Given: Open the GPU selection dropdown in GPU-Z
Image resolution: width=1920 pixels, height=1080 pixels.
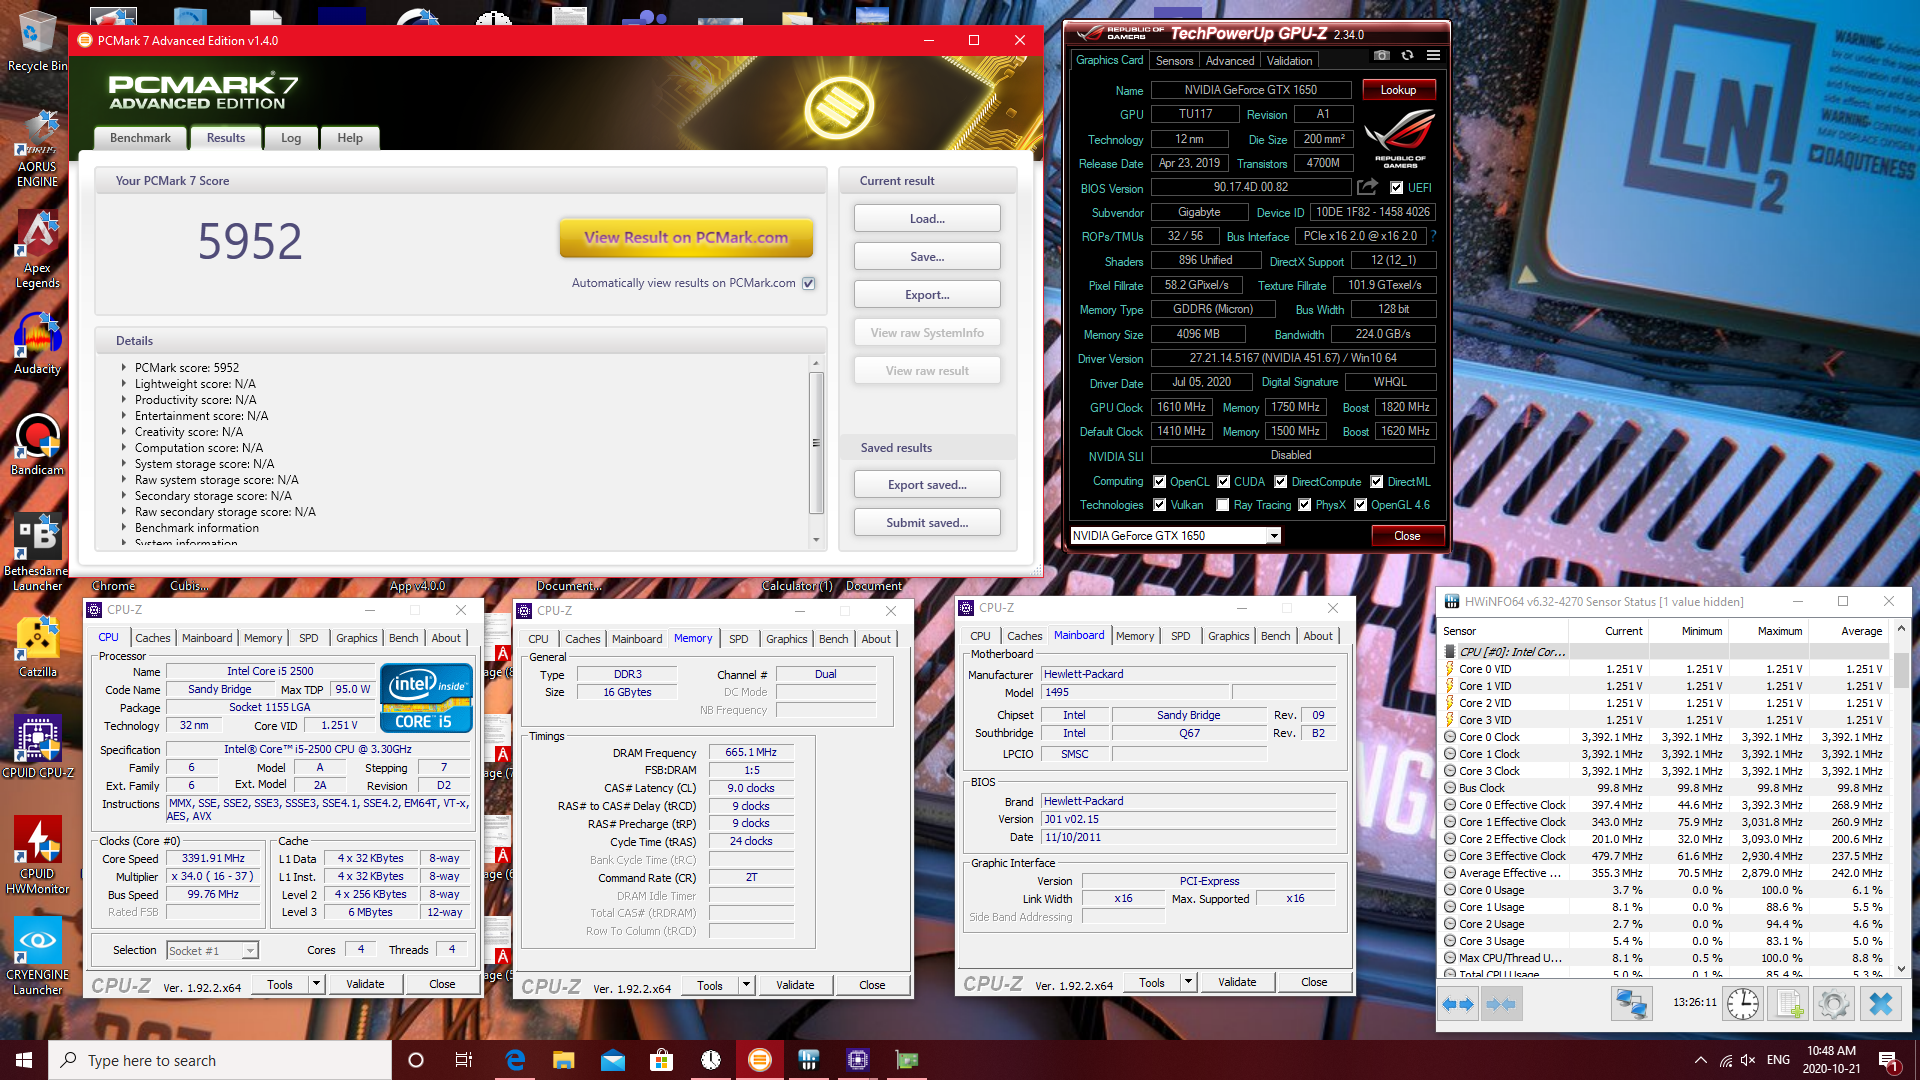Looking at the screenshot, I should (1274, 536).
